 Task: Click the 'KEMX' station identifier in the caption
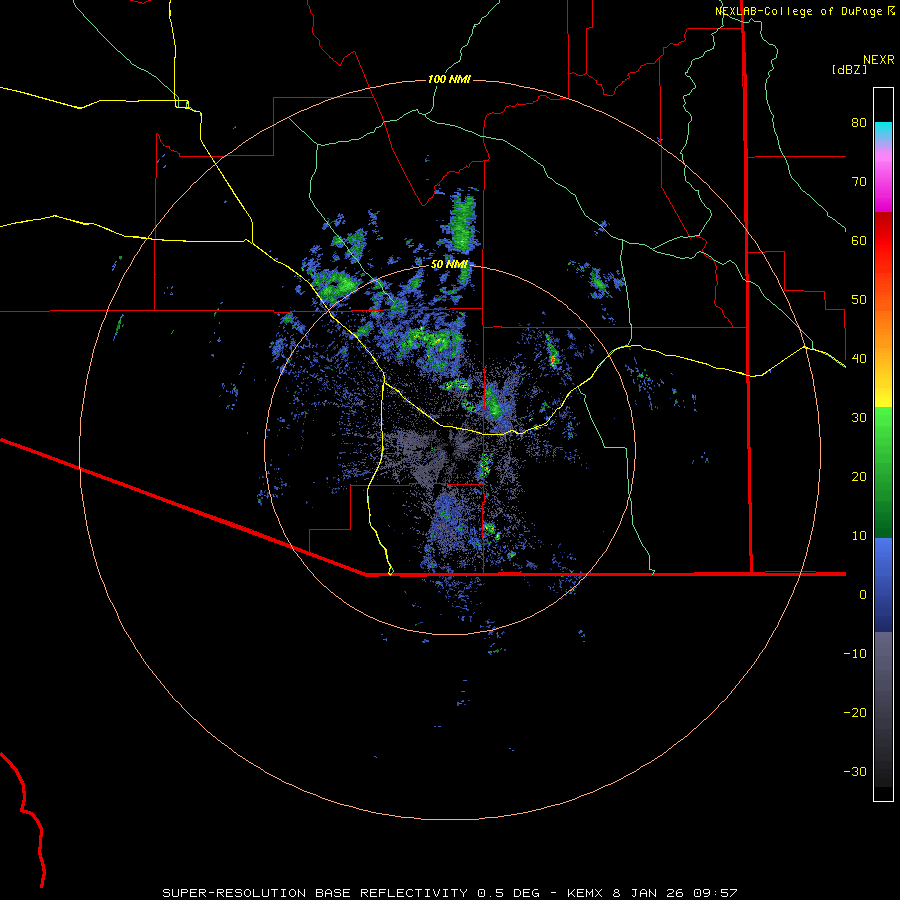(x=584, y=893)
